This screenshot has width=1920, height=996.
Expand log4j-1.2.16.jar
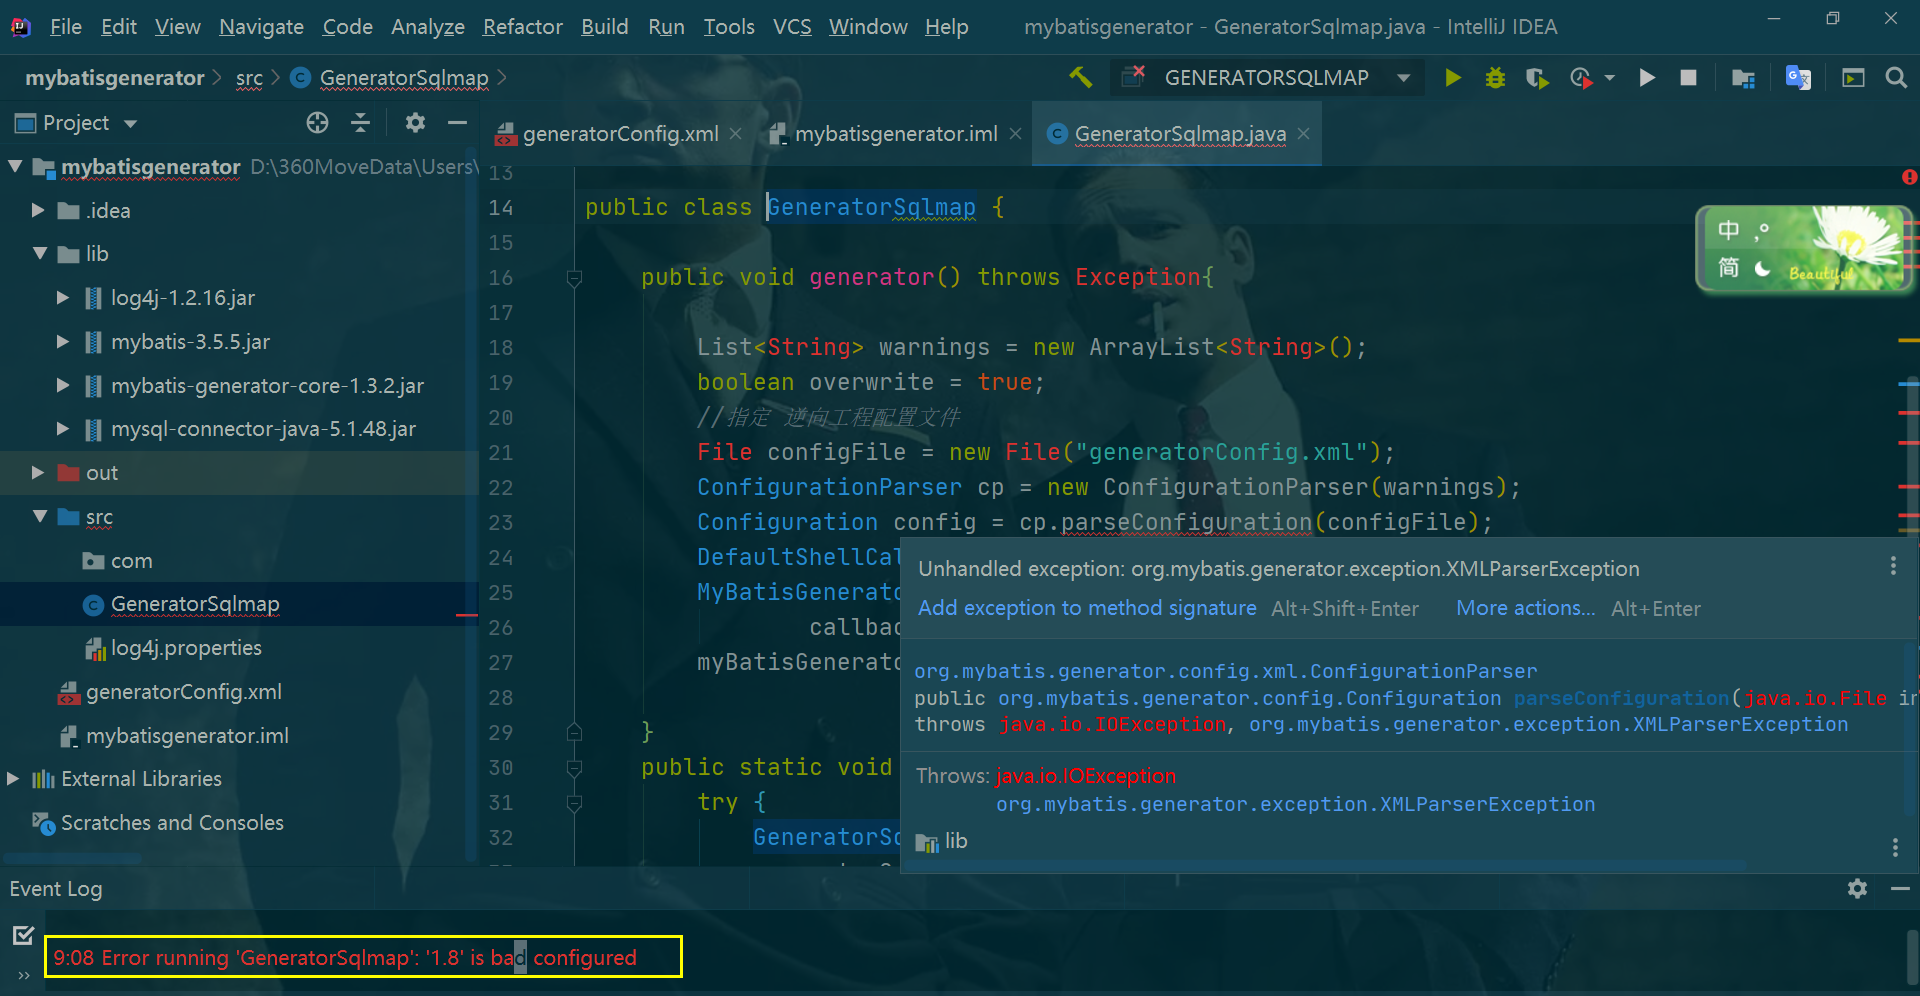pyautogui.click(x=63, y=297)
